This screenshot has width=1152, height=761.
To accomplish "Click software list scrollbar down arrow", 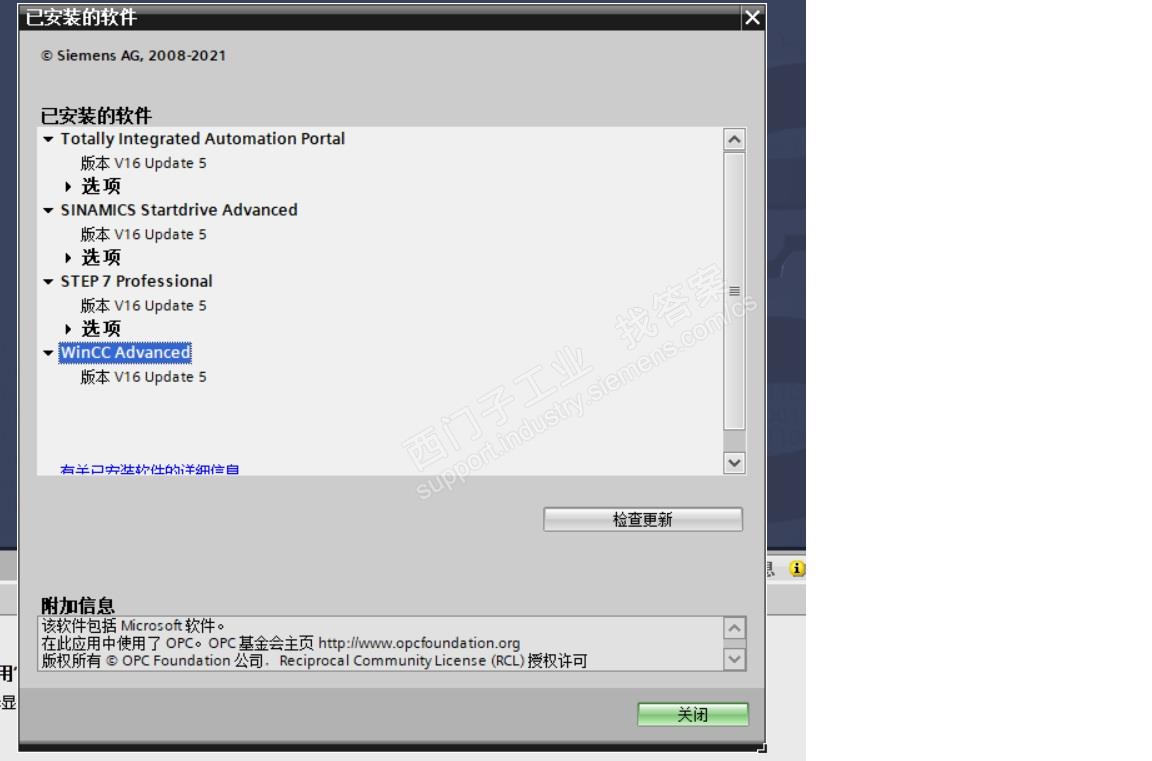I will [734, 463].
